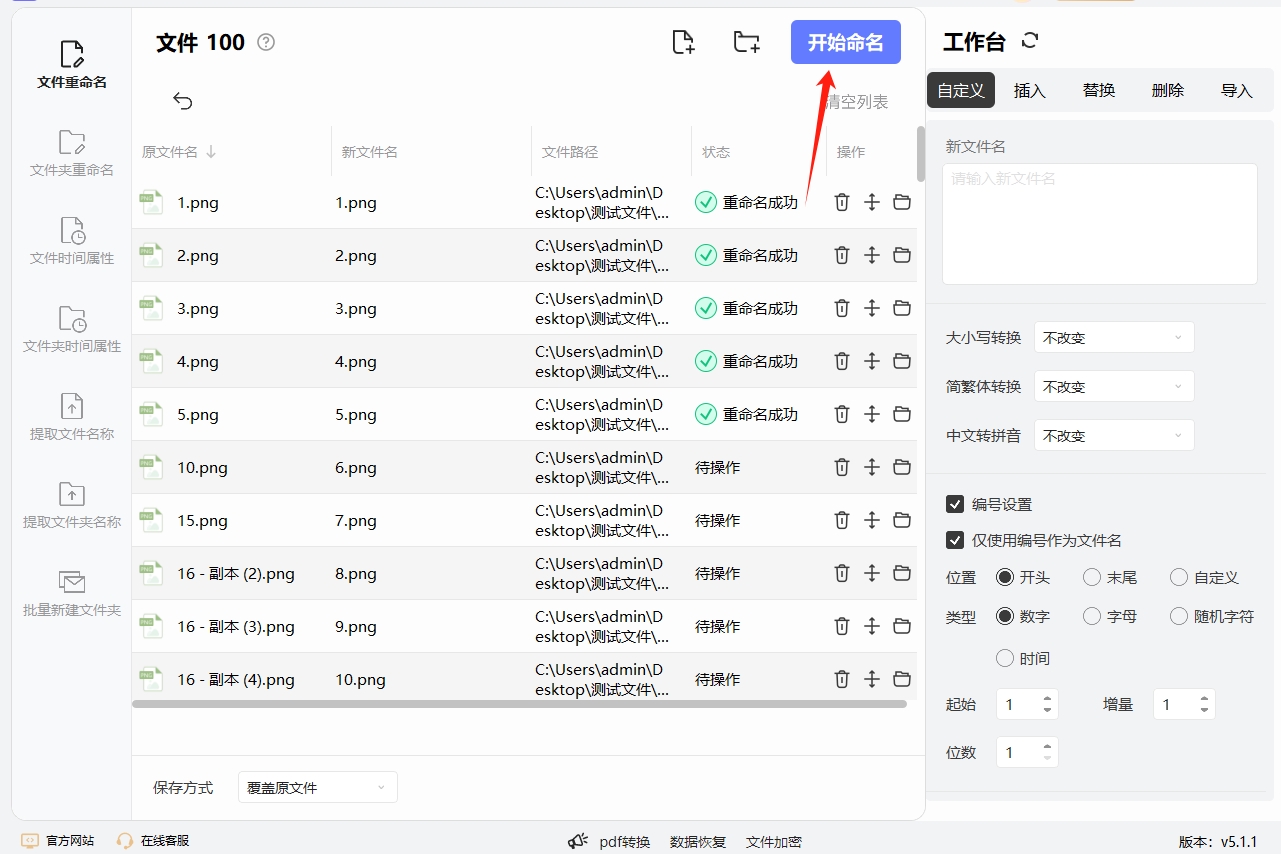Click the add folder icon in header

(x=746, y=42)
